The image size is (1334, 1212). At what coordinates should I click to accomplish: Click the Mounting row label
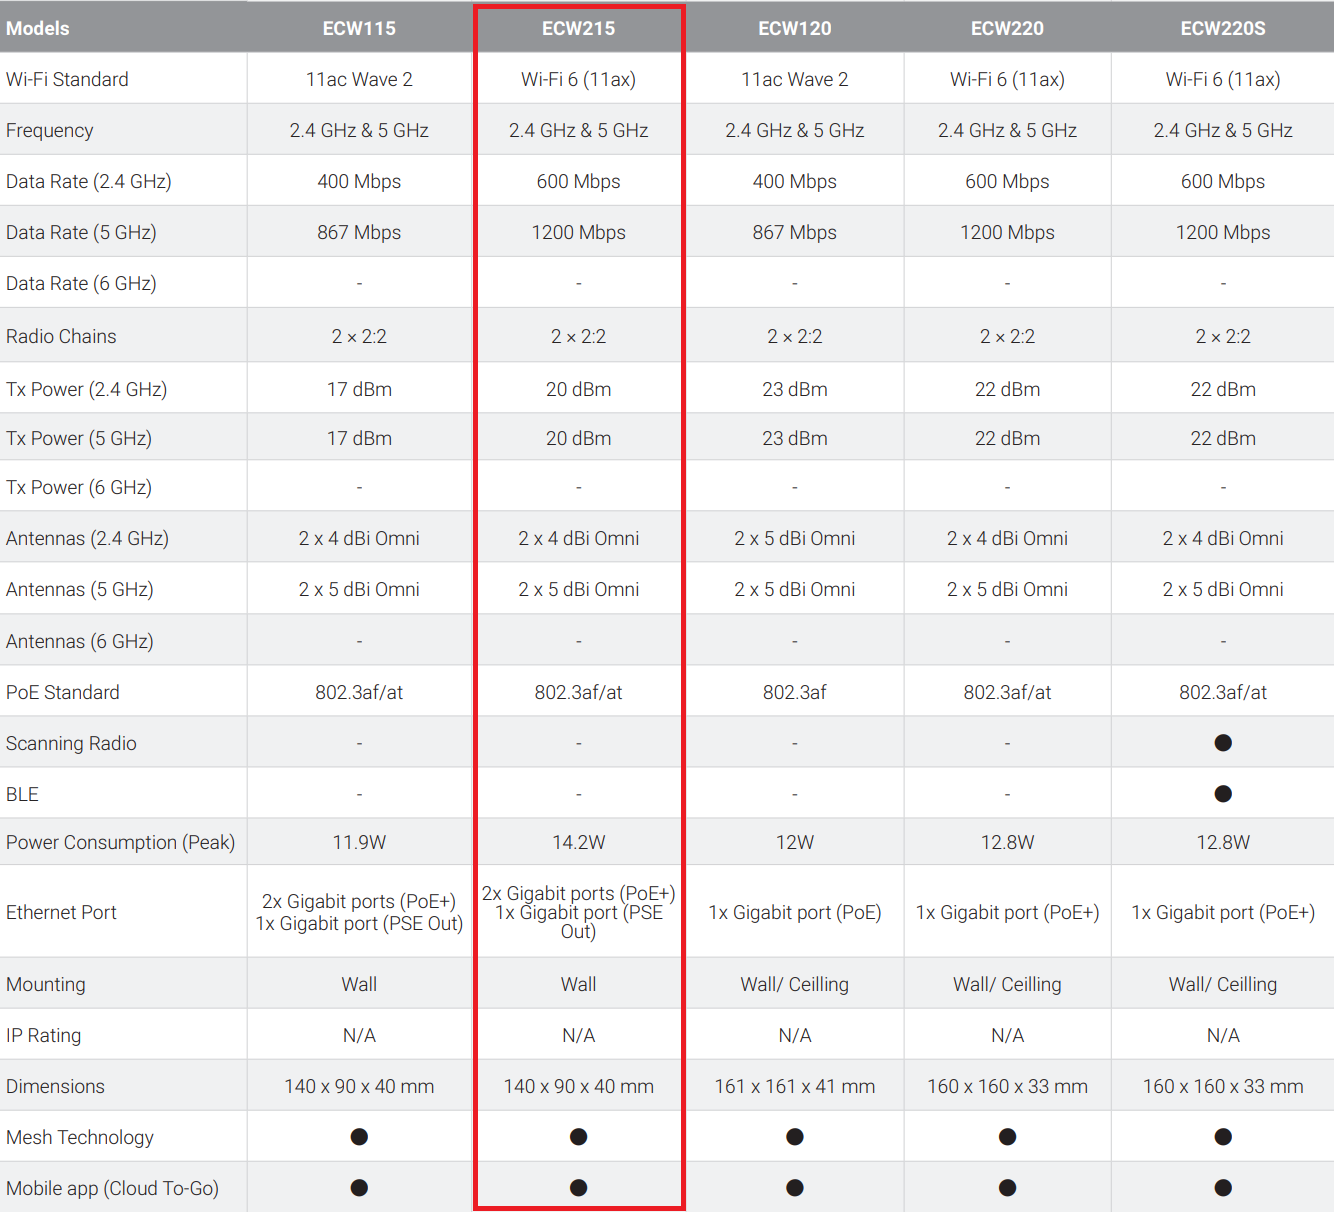click(x=46, y=984)
